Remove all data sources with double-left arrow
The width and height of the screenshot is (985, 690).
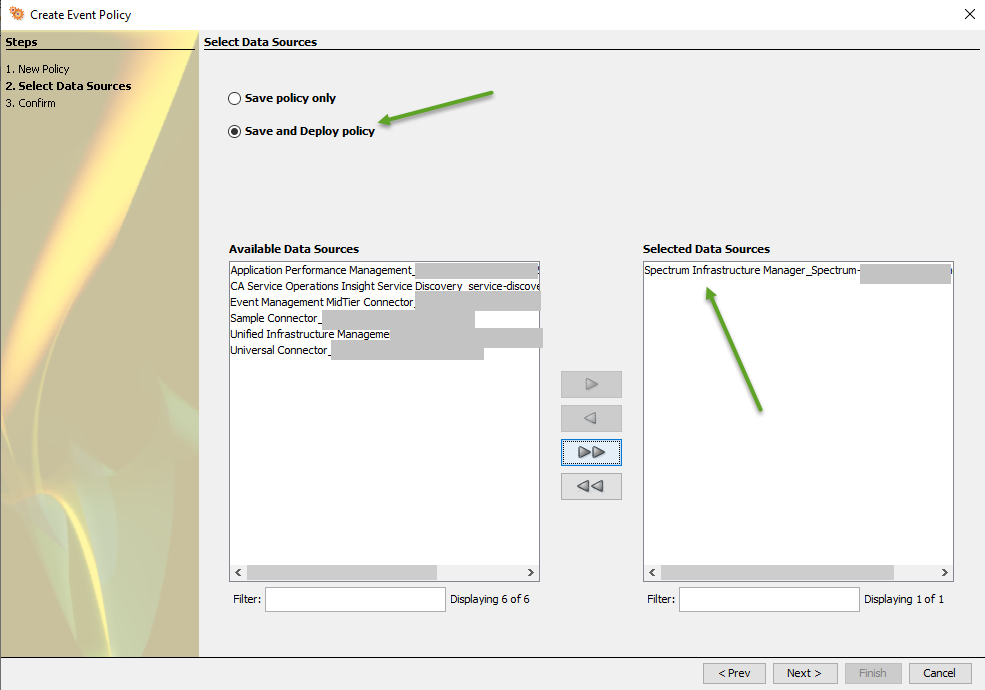click(x=591, y=486)
